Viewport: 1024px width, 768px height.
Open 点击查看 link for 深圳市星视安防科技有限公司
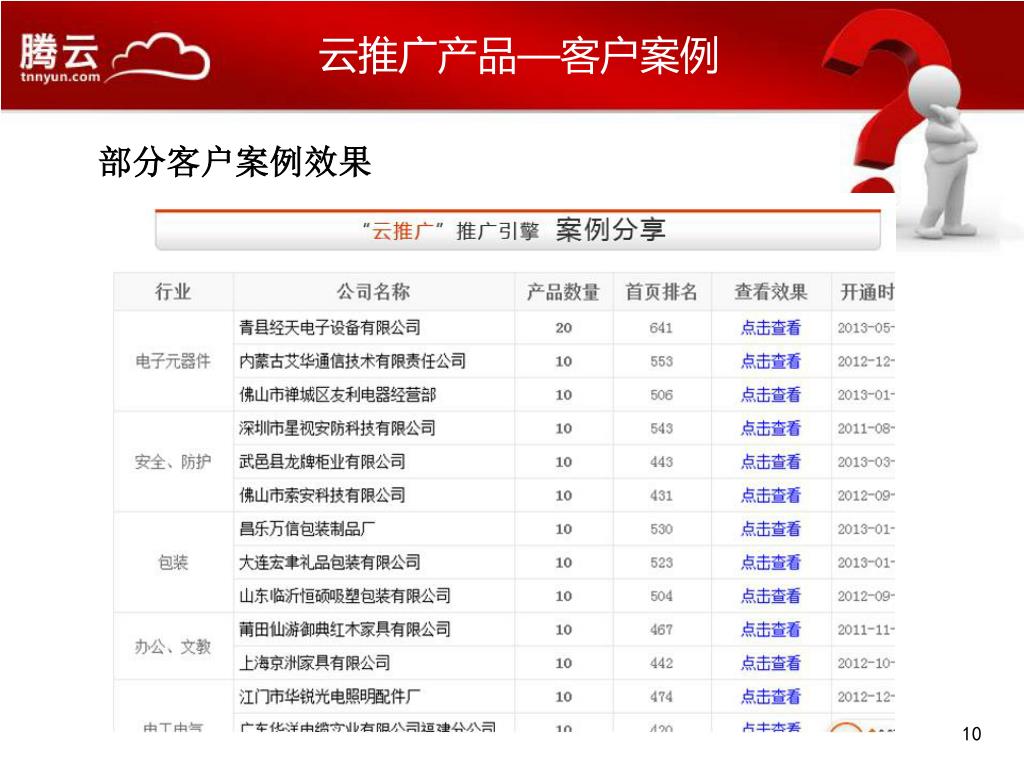[771, 428]
